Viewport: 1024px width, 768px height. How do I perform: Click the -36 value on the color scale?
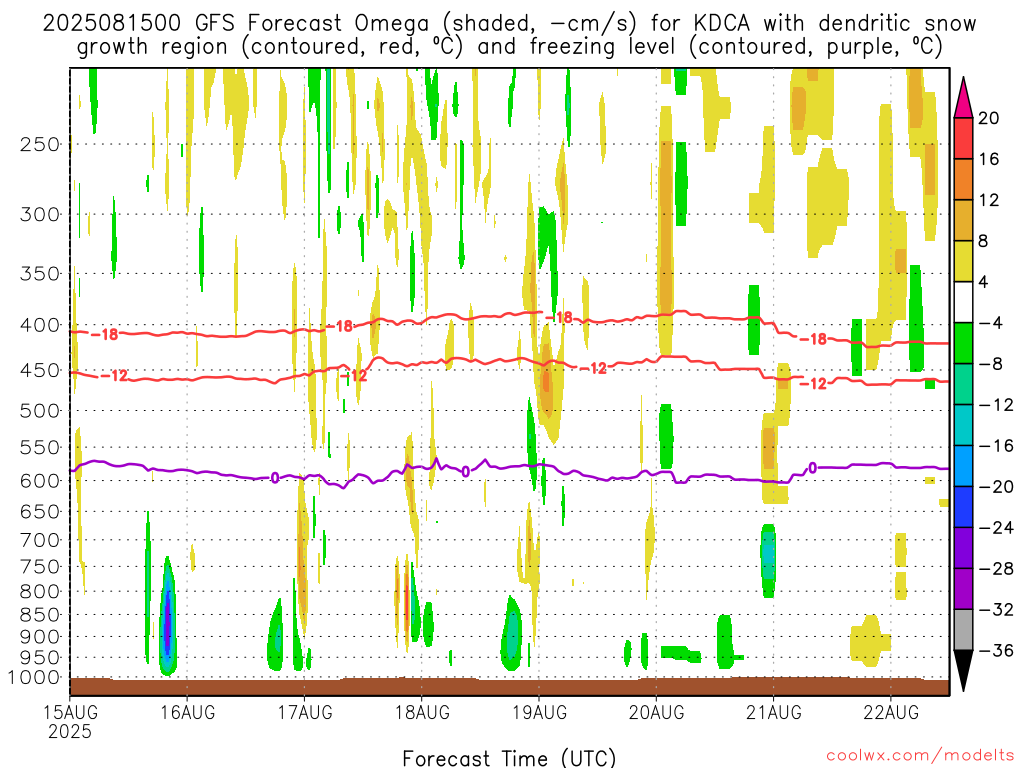(x=996, y=650)
